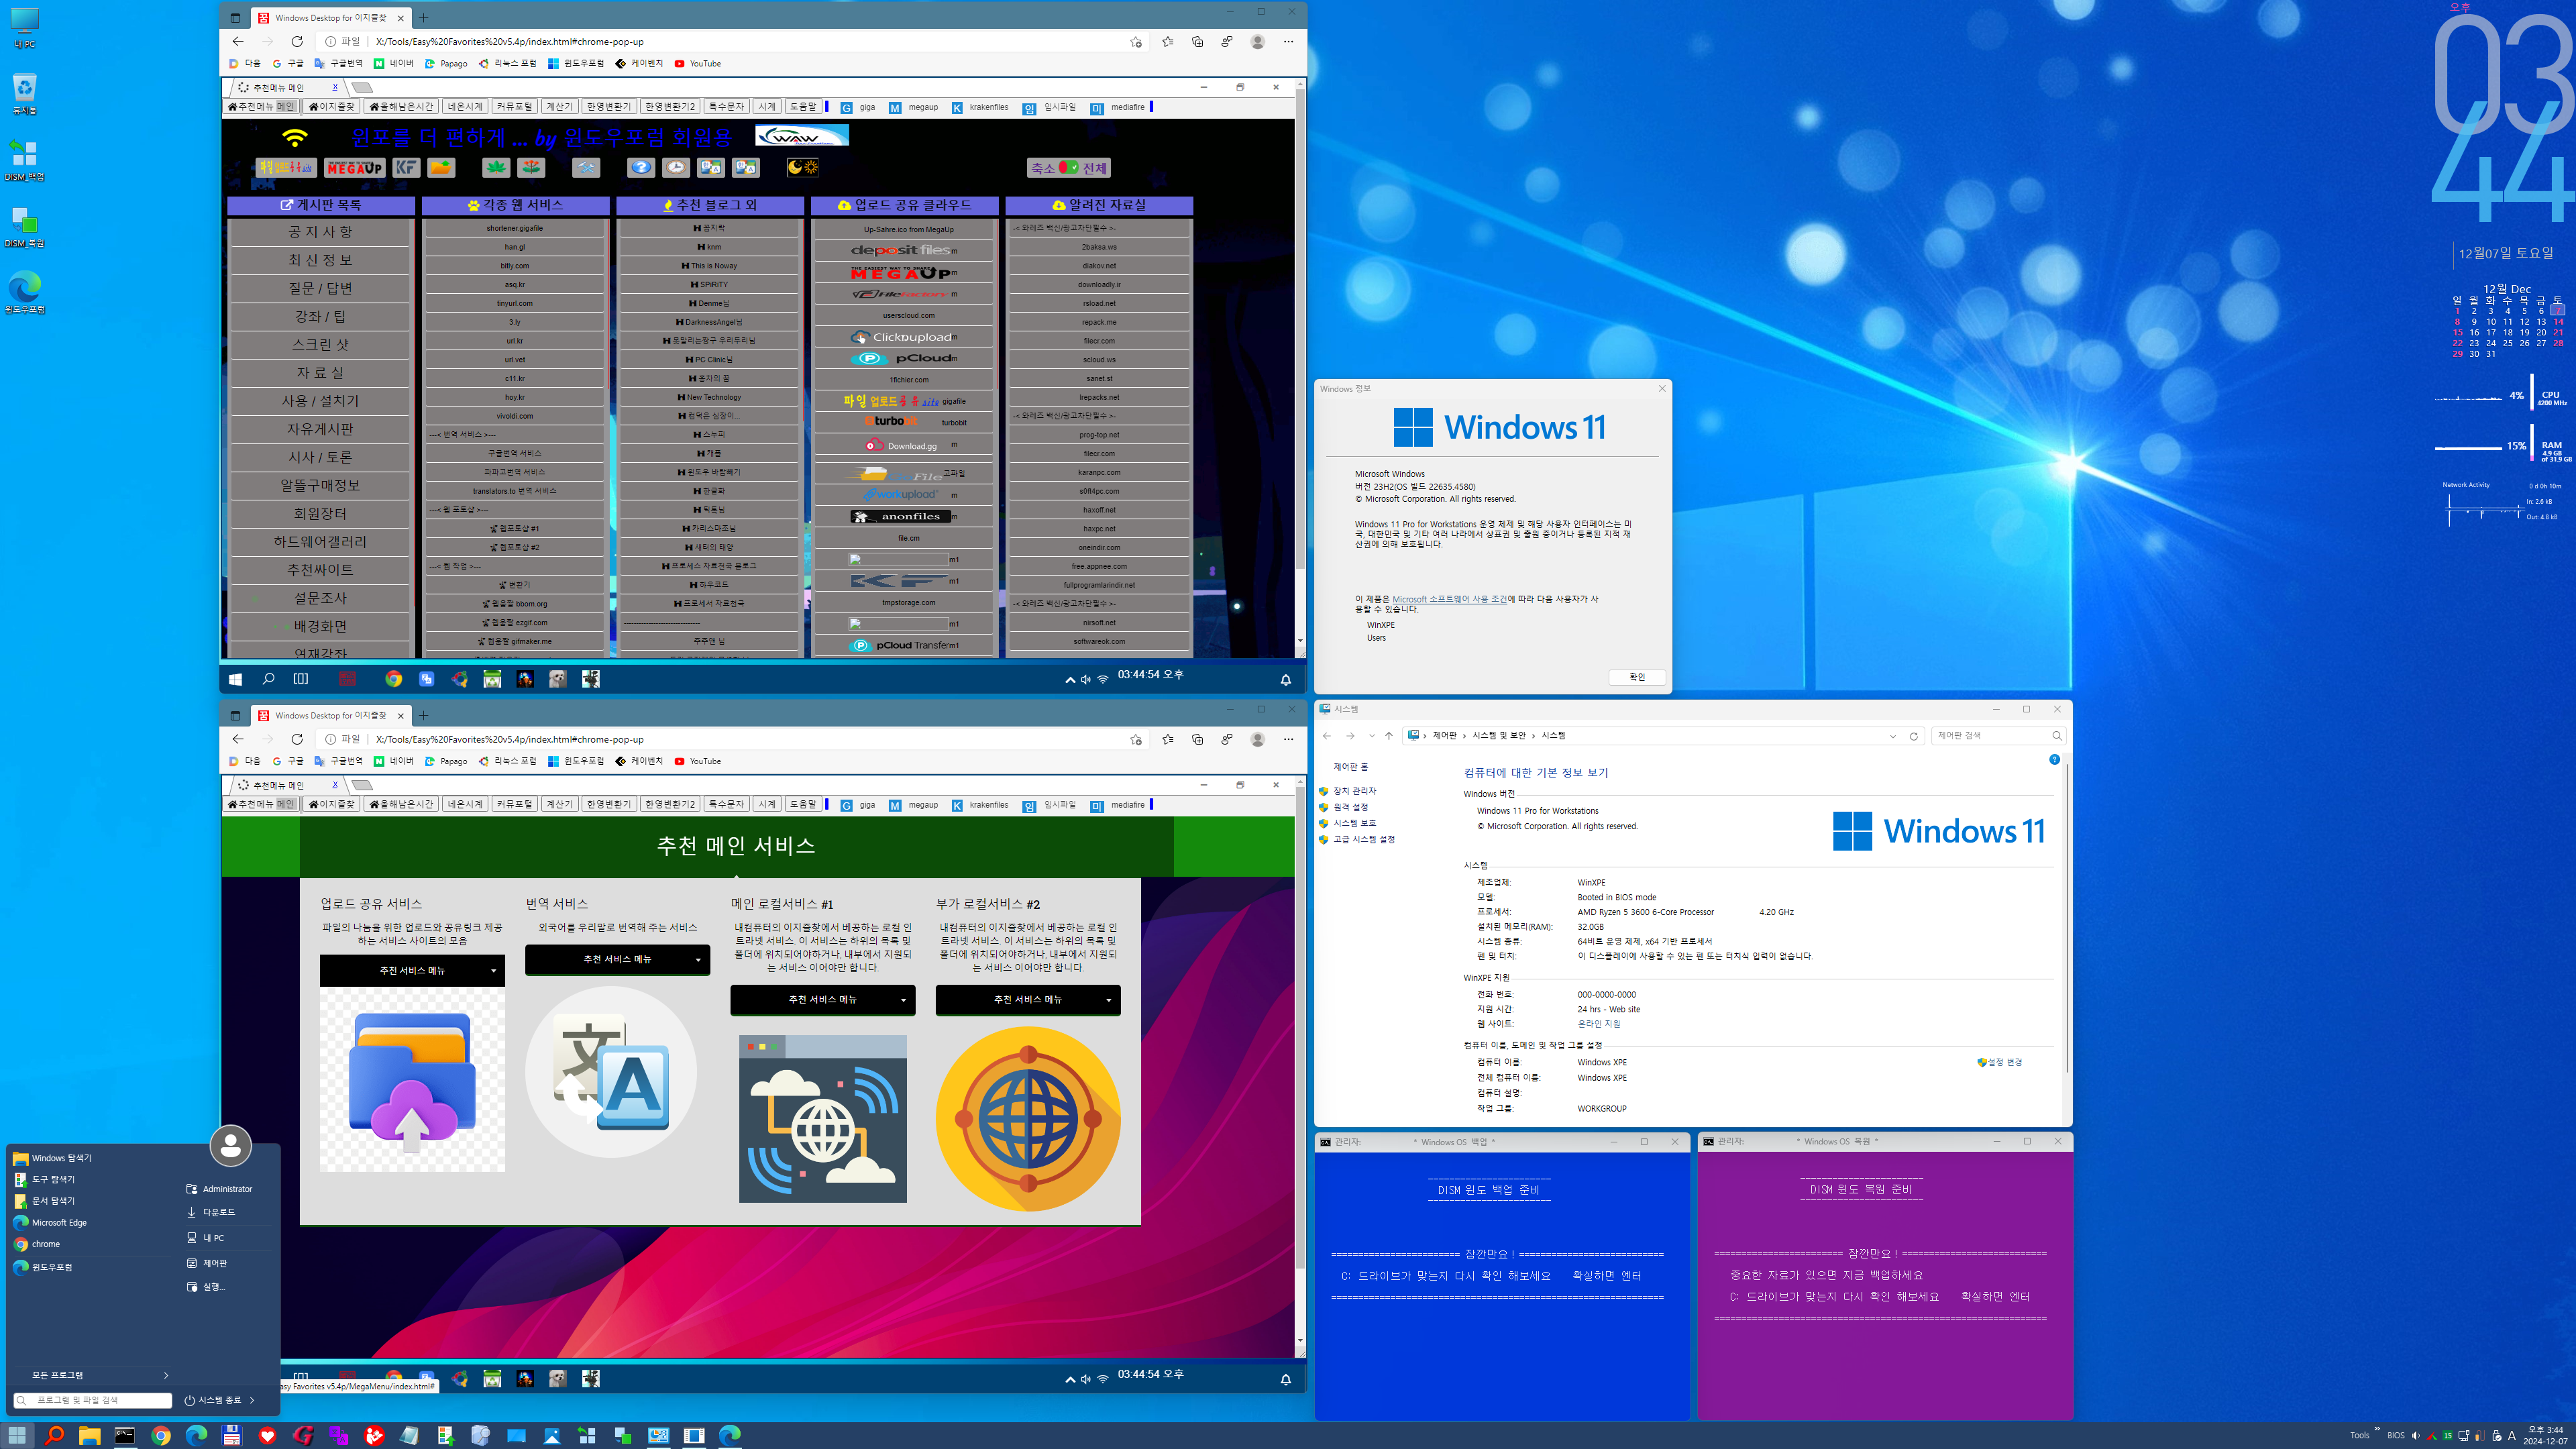Open 실행... in start menu

tap(206, 1287)
